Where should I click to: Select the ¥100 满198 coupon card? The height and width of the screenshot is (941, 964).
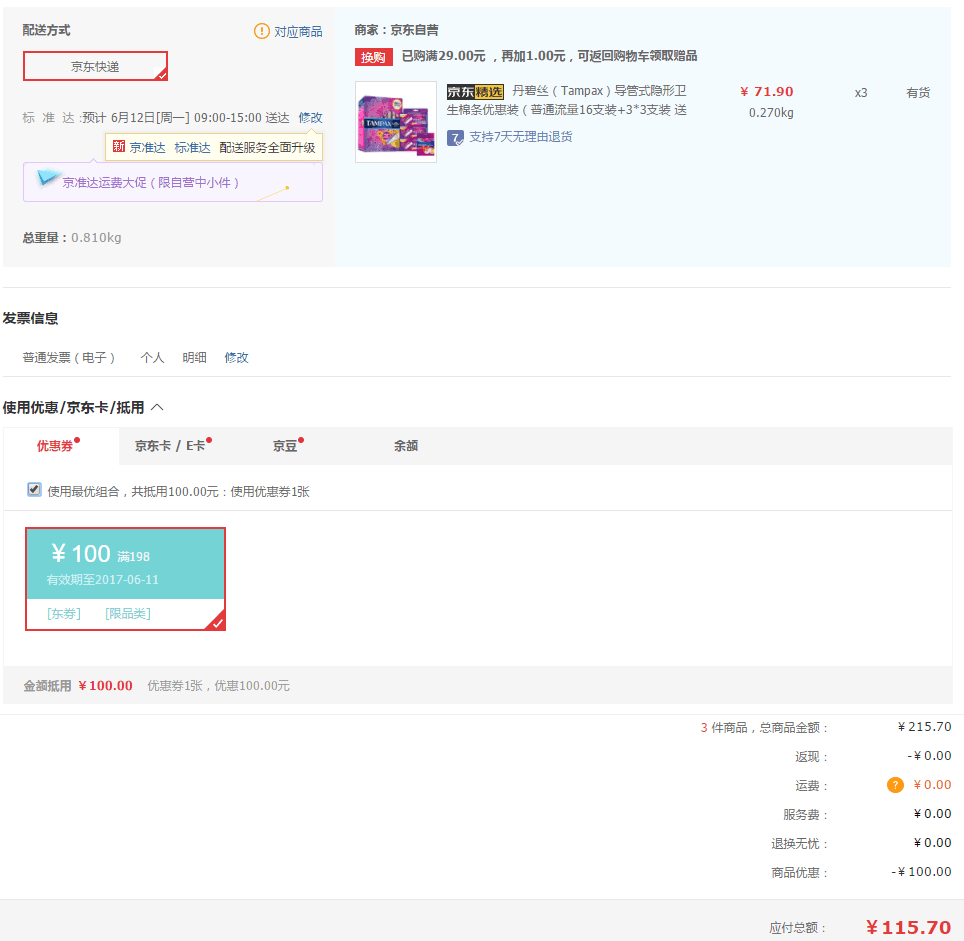tap(125, 578)
